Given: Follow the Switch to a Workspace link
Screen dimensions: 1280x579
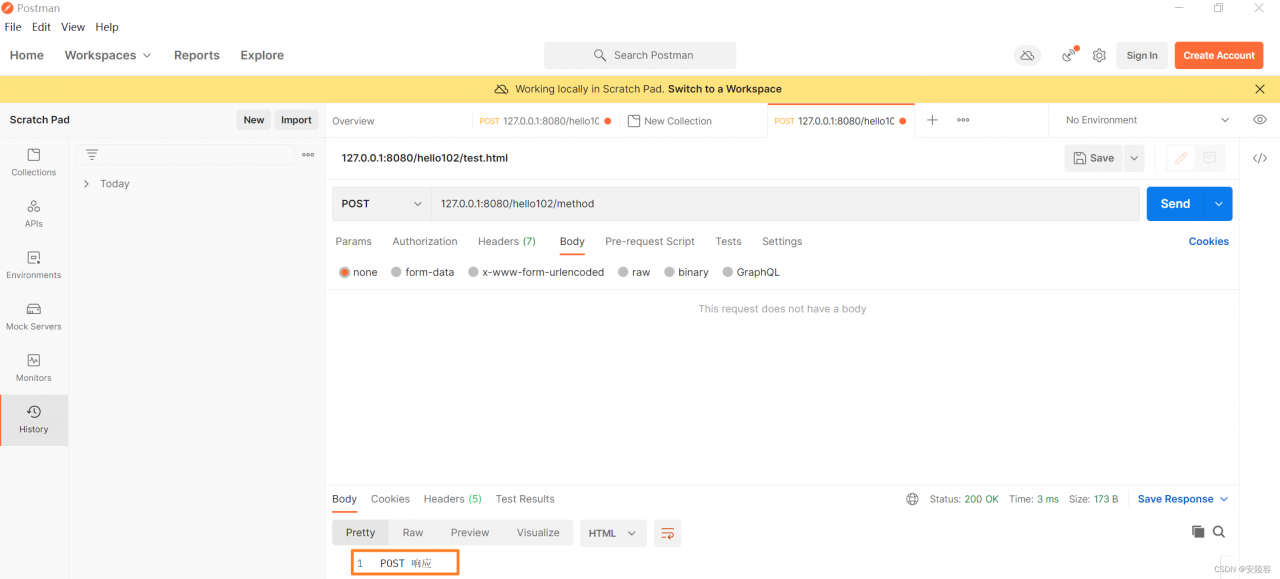Looking at the screenshot, I should (x=725, y=89).
